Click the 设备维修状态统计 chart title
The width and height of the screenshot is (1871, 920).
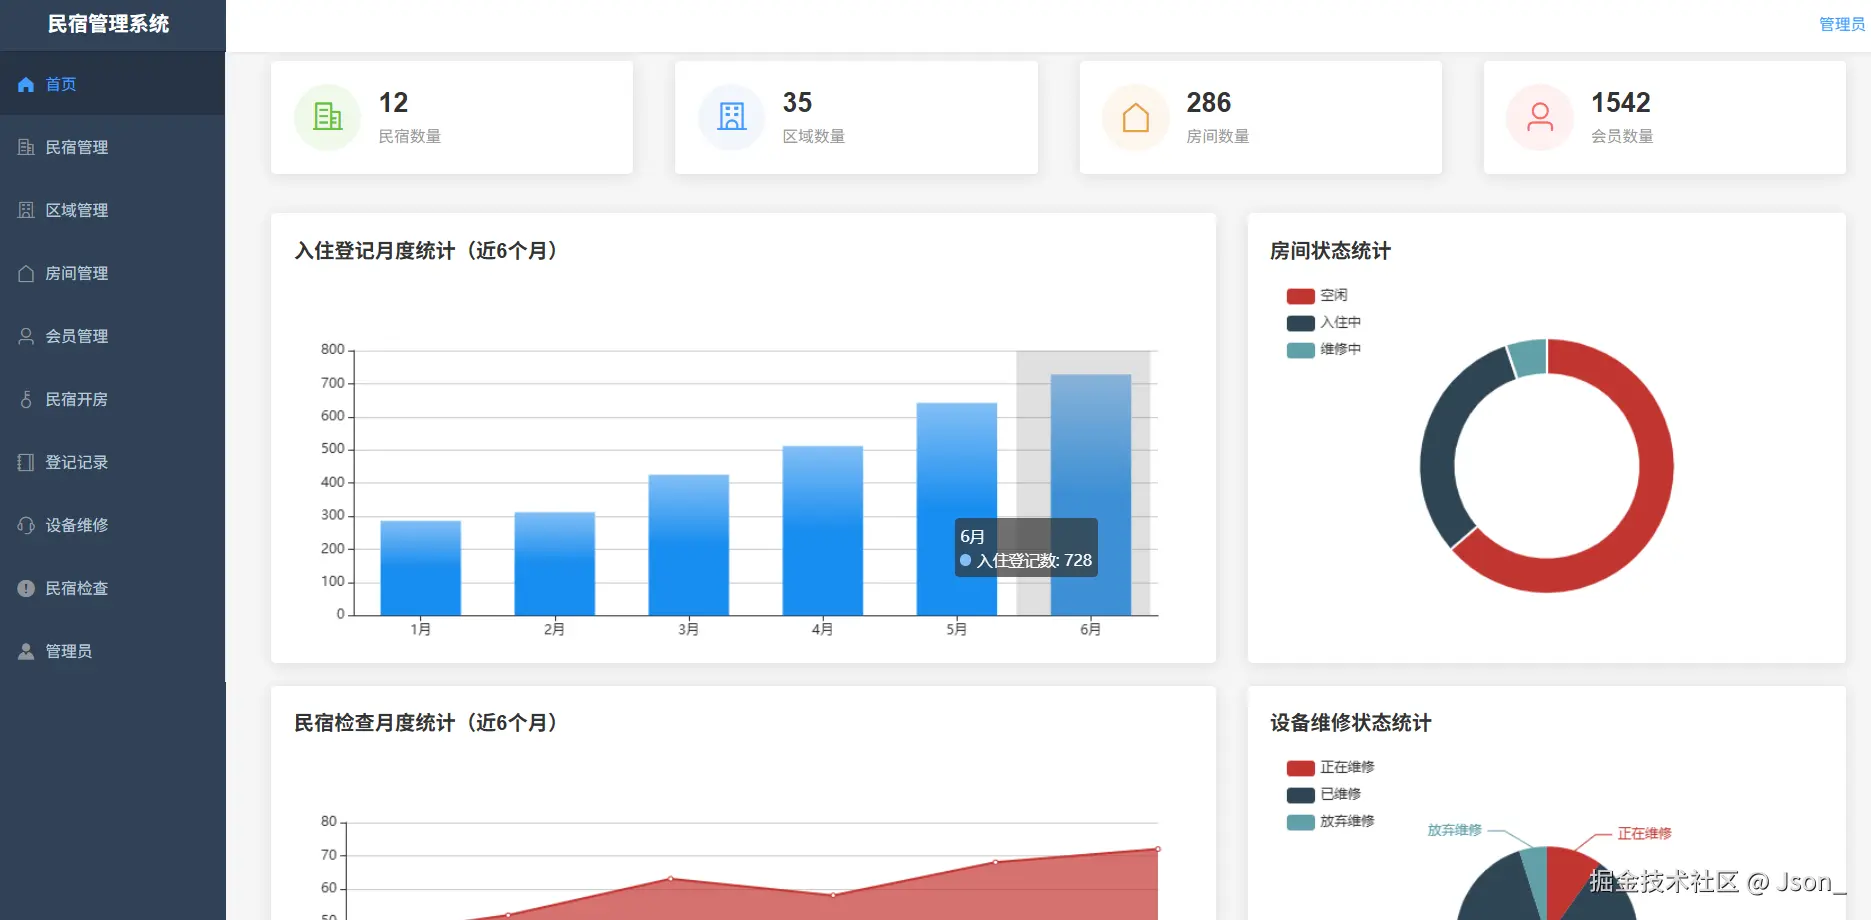[1350, 723]
